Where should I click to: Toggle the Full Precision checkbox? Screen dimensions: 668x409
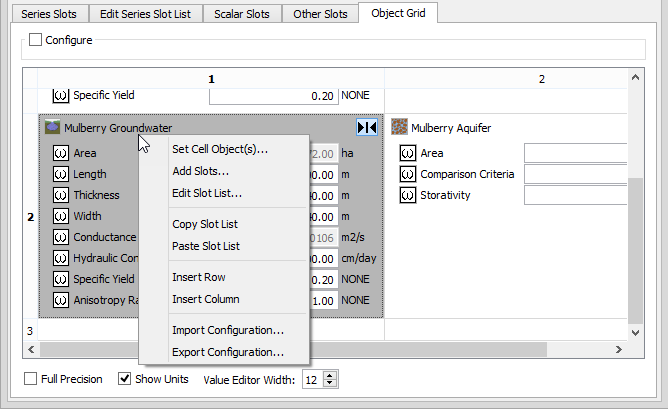(x=32, y=379)
